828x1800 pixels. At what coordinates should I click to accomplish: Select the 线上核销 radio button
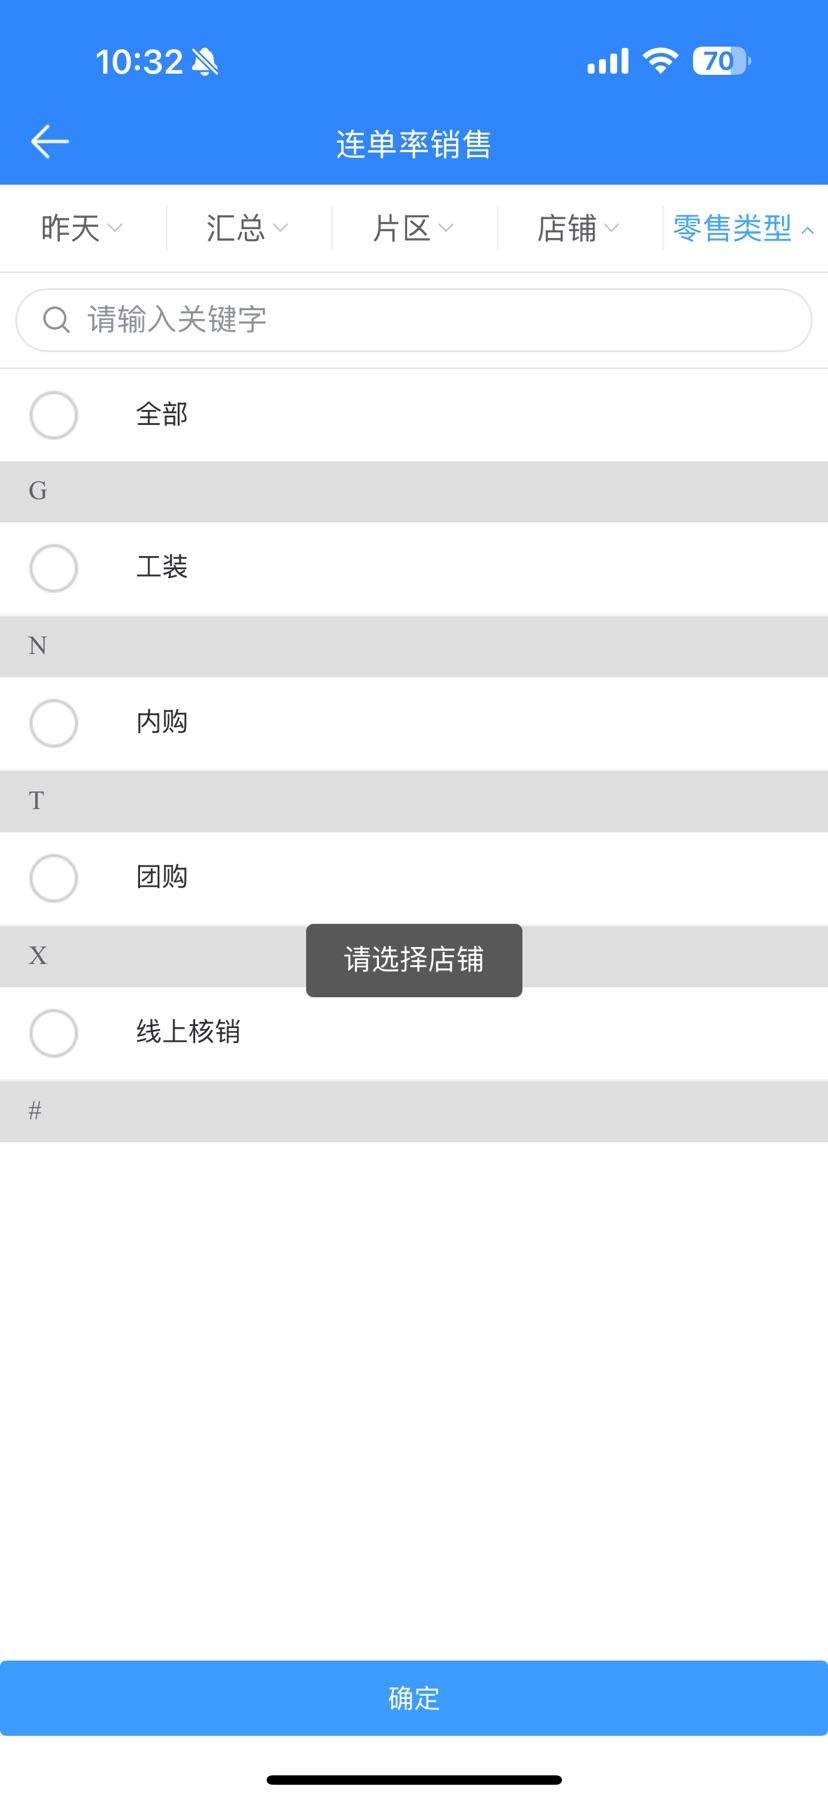tap(54, 1033)
